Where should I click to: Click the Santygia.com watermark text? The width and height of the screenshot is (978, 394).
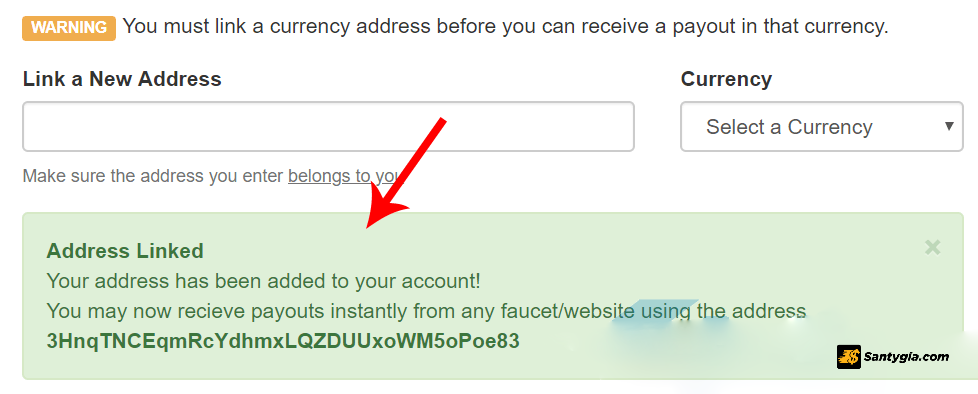(x=906, y=357)
